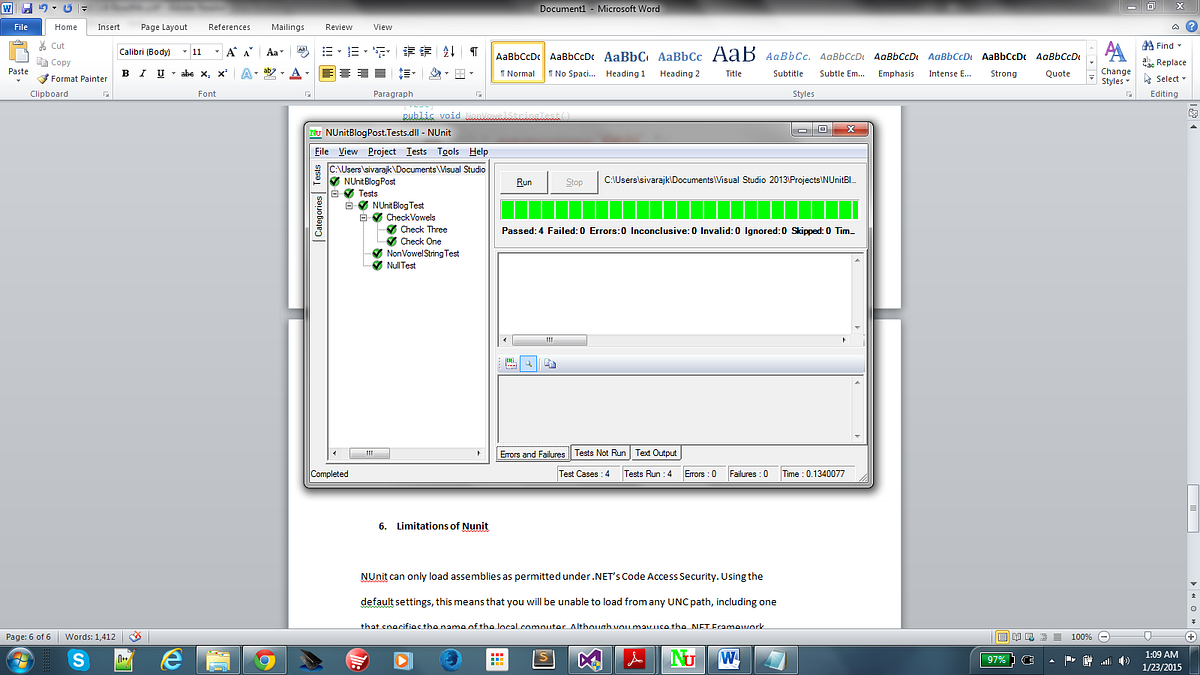Click Words: 1,412 in the status bar
The width and height of the screenshot is (1200, 675).
pos(91,637)
